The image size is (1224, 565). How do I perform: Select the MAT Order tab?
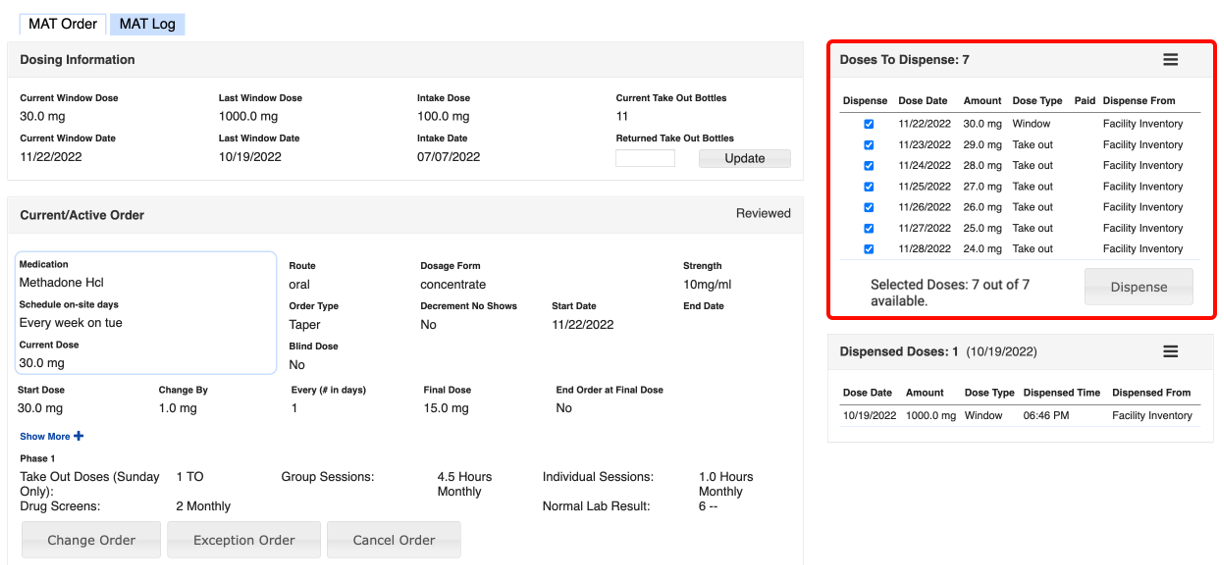tap(63, 24)
